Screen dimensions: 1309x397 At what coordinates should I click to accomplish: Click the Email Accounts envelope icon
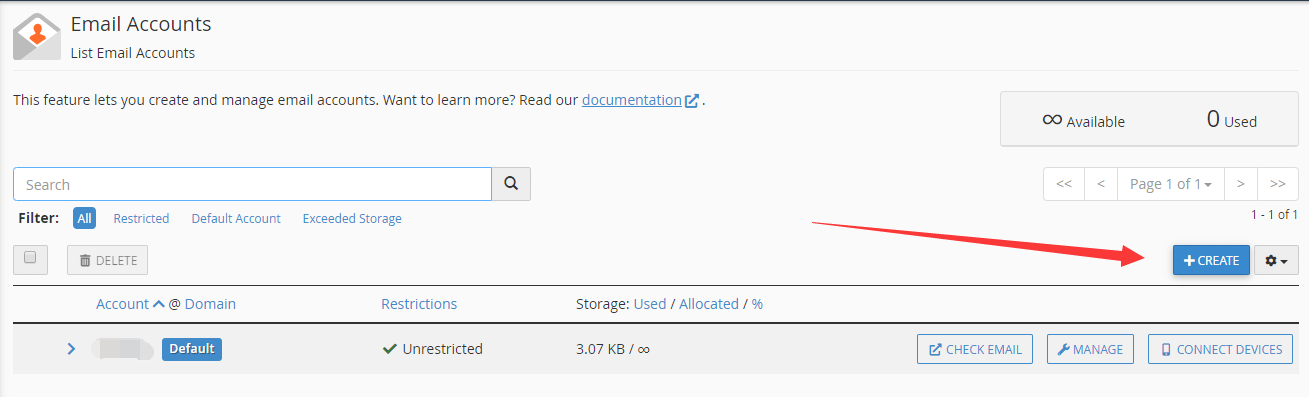pyautogui.click(x=37, y=37)
